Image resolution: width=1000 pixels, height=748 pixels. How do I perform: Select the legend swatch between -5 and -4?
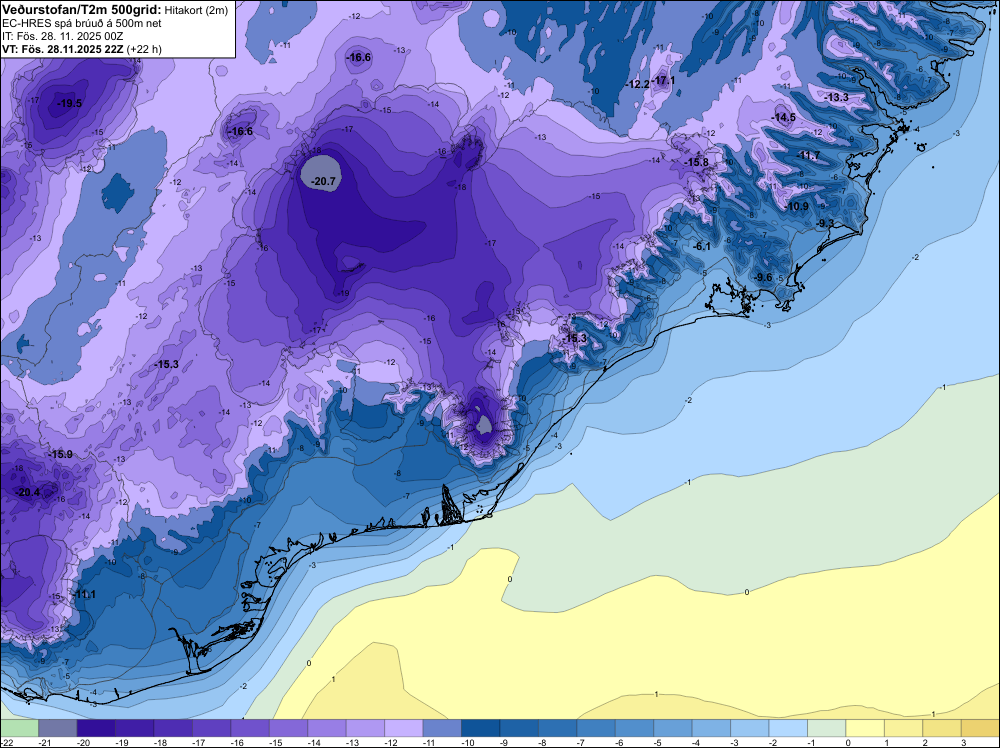[673, 728]
